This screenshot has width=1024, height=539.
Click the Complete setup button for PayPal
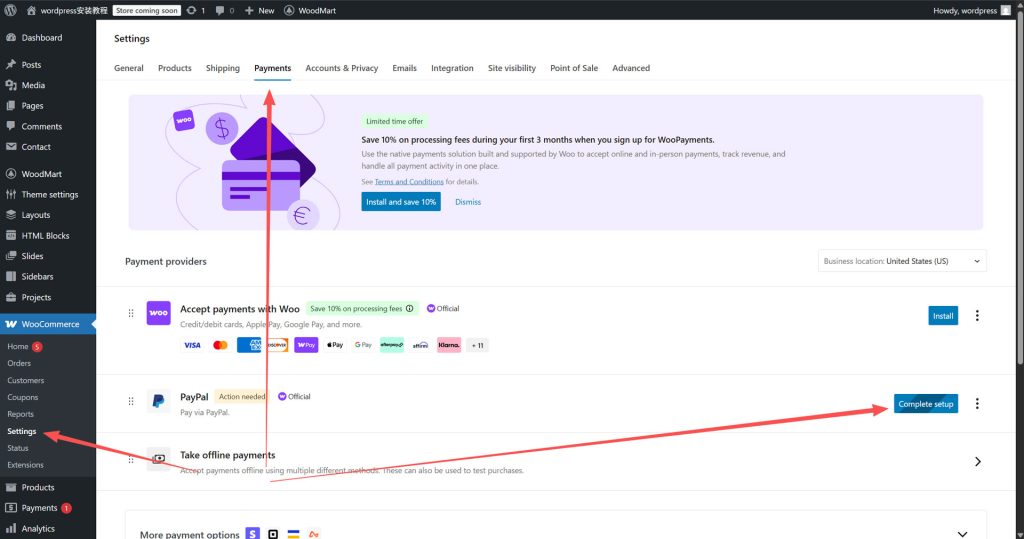point(926,404)
